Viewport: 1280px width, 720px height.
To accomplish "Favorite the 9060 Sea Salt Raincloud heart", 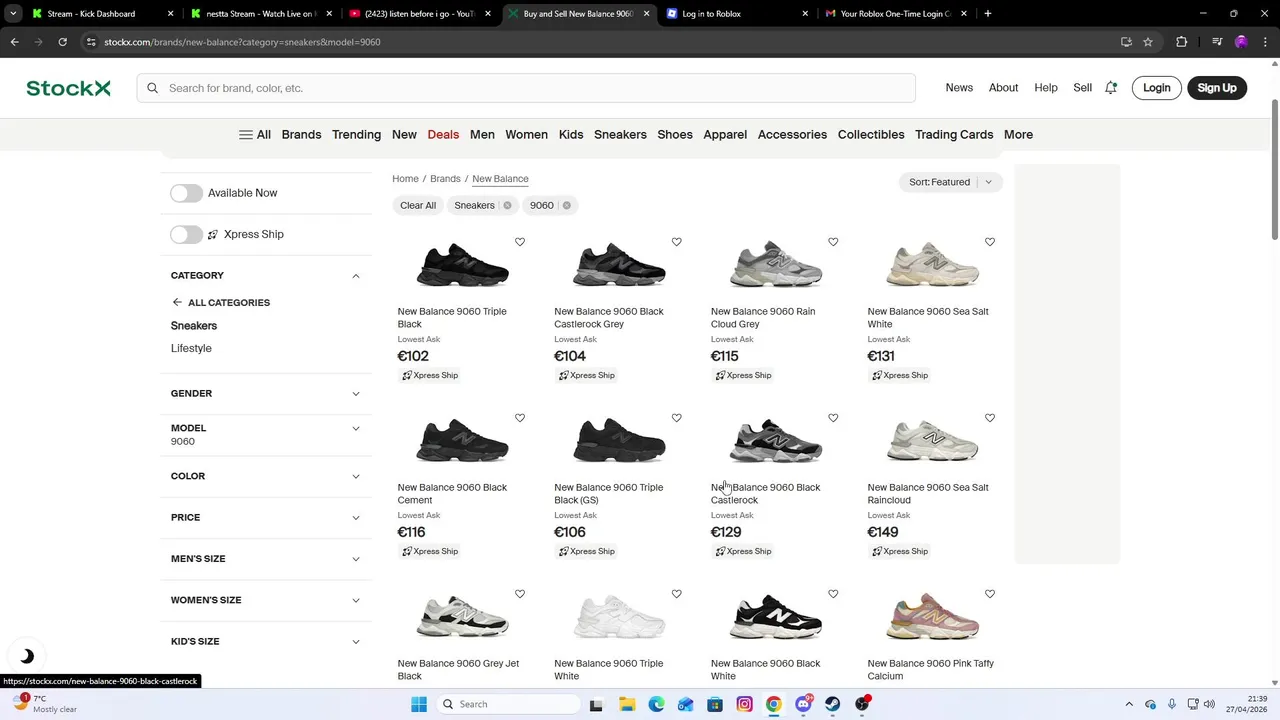I will tap(990, 418).
